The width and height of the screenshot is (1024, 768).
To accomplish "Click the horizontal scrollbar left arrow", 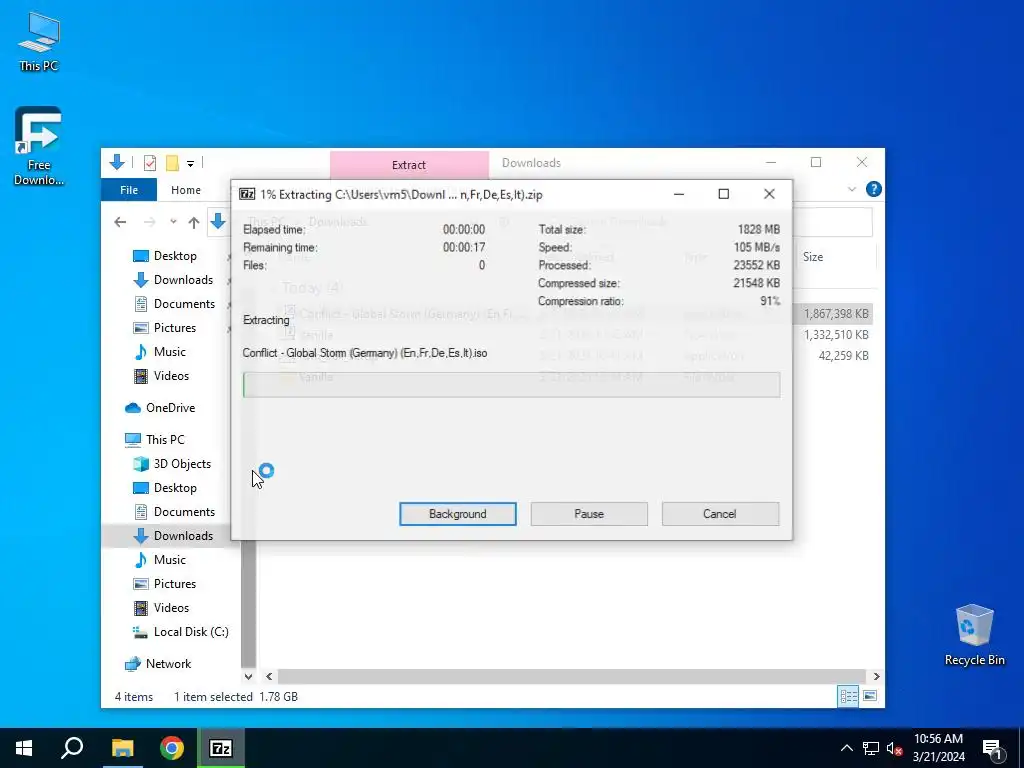I will coord(269,677).
